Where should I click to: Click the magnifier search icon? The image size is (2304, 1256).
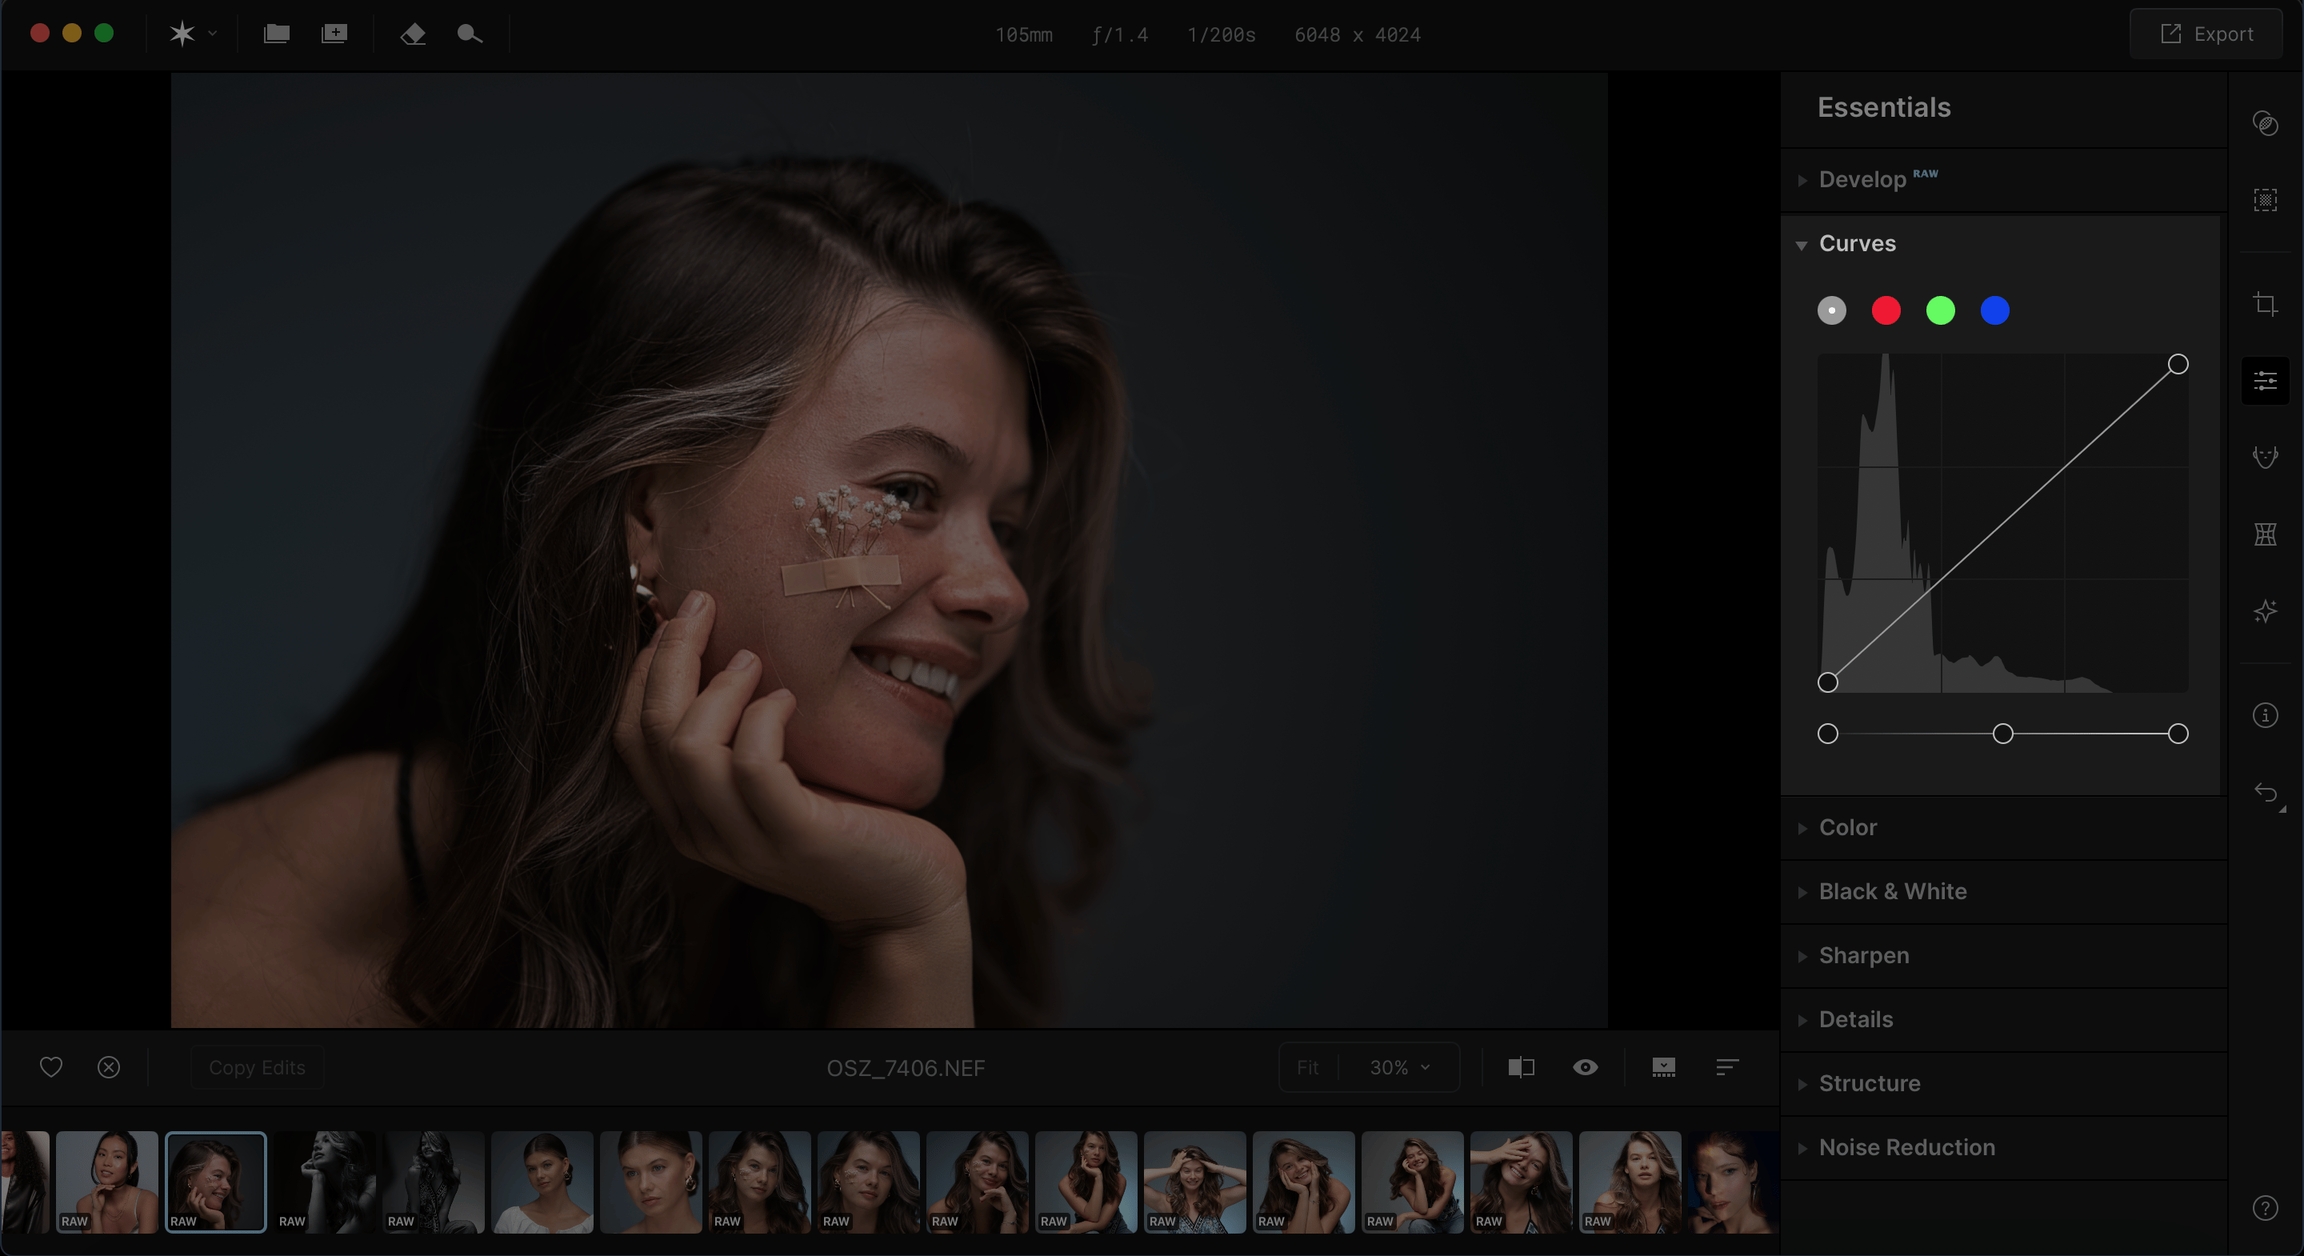click(x=469, y=34)
